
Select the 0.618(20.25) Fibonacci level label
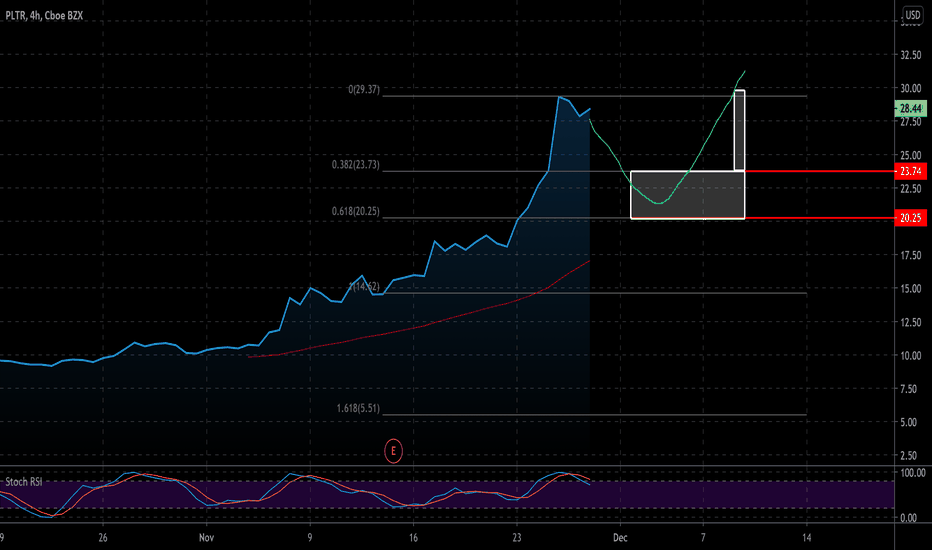(x=355, y=211)
